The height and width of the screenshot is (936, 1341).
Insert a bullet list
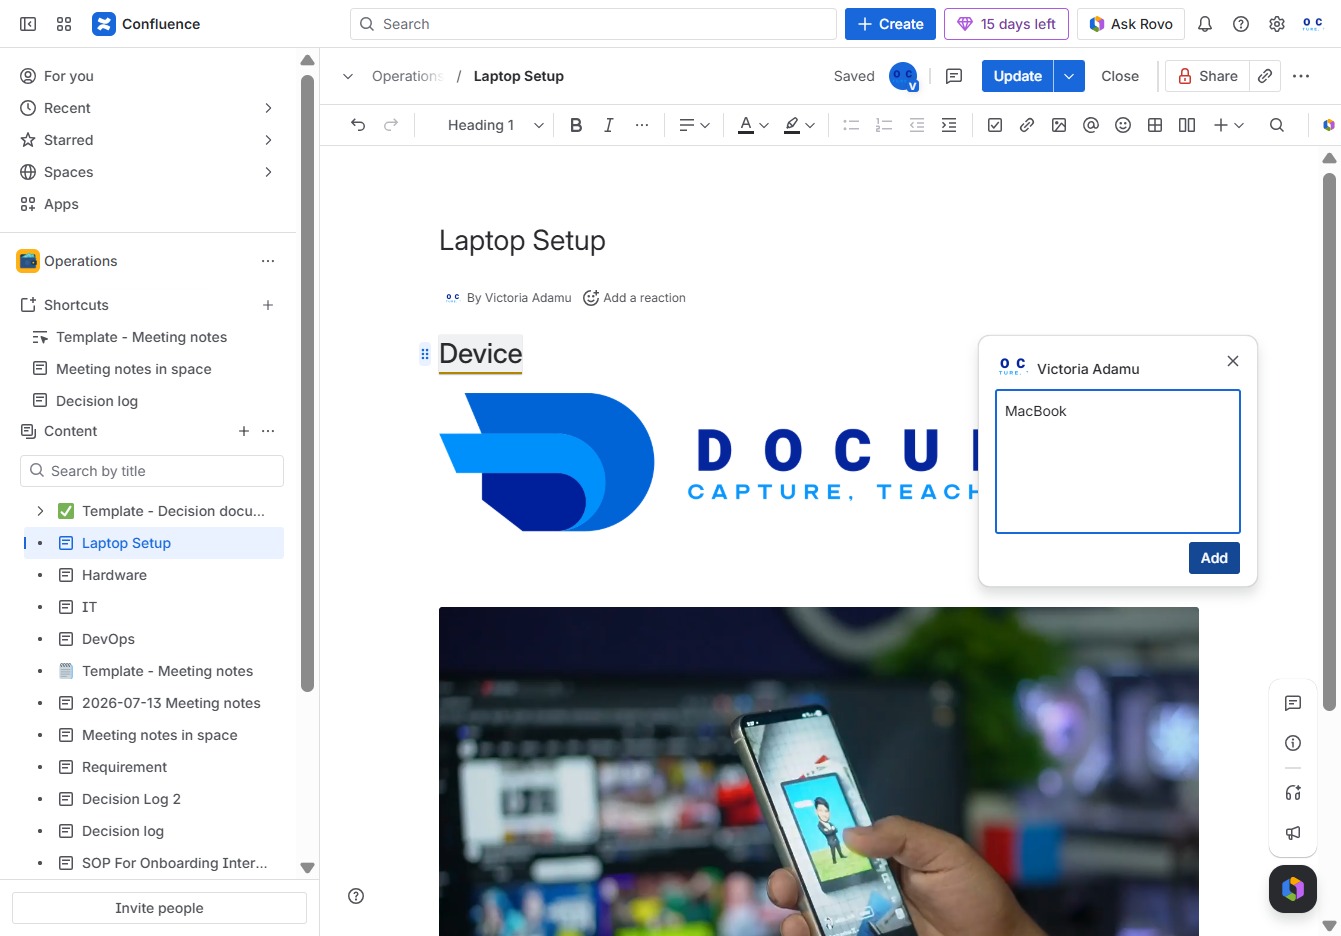coord(851,125)
